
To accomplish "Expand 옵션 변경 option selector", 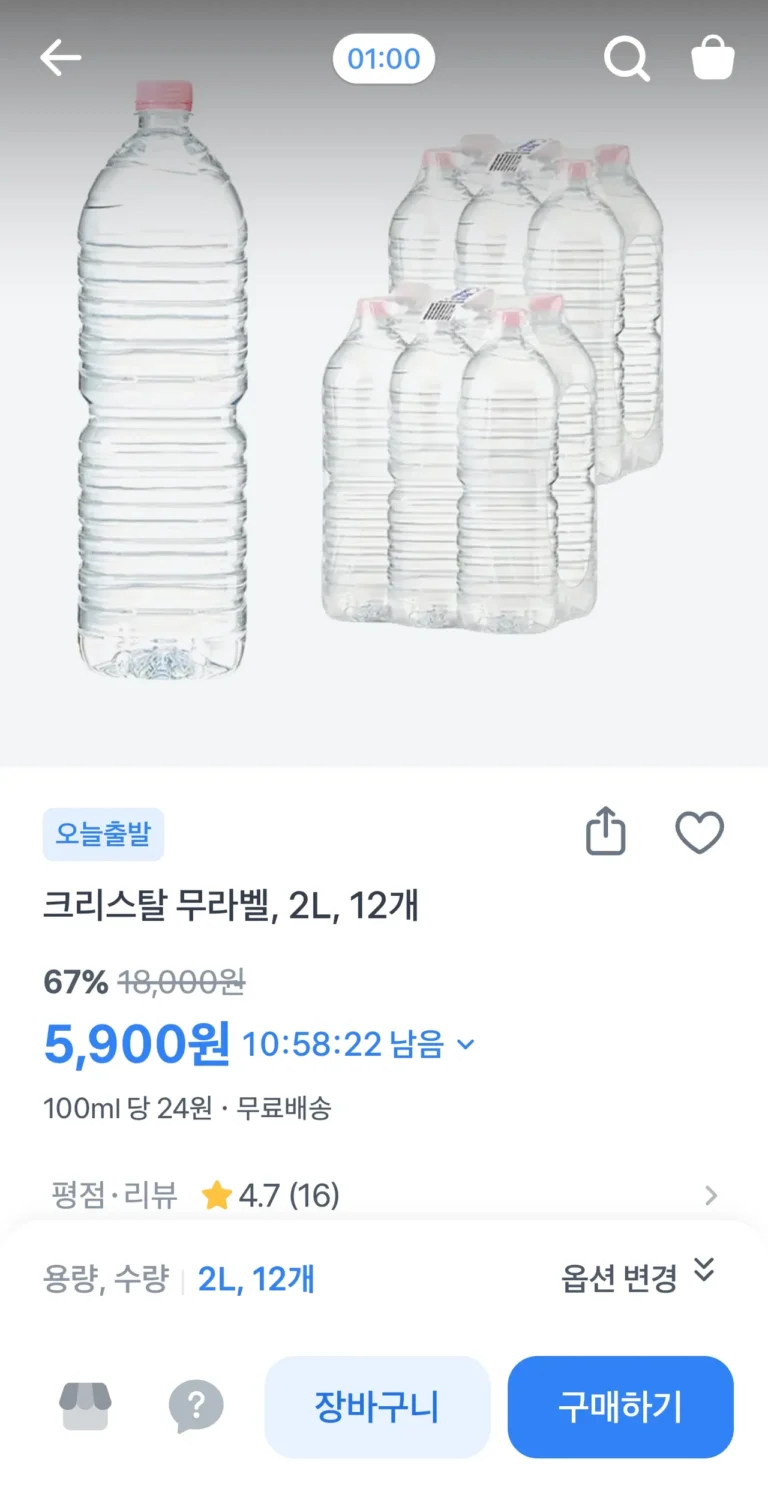I will pos(638,1276).
